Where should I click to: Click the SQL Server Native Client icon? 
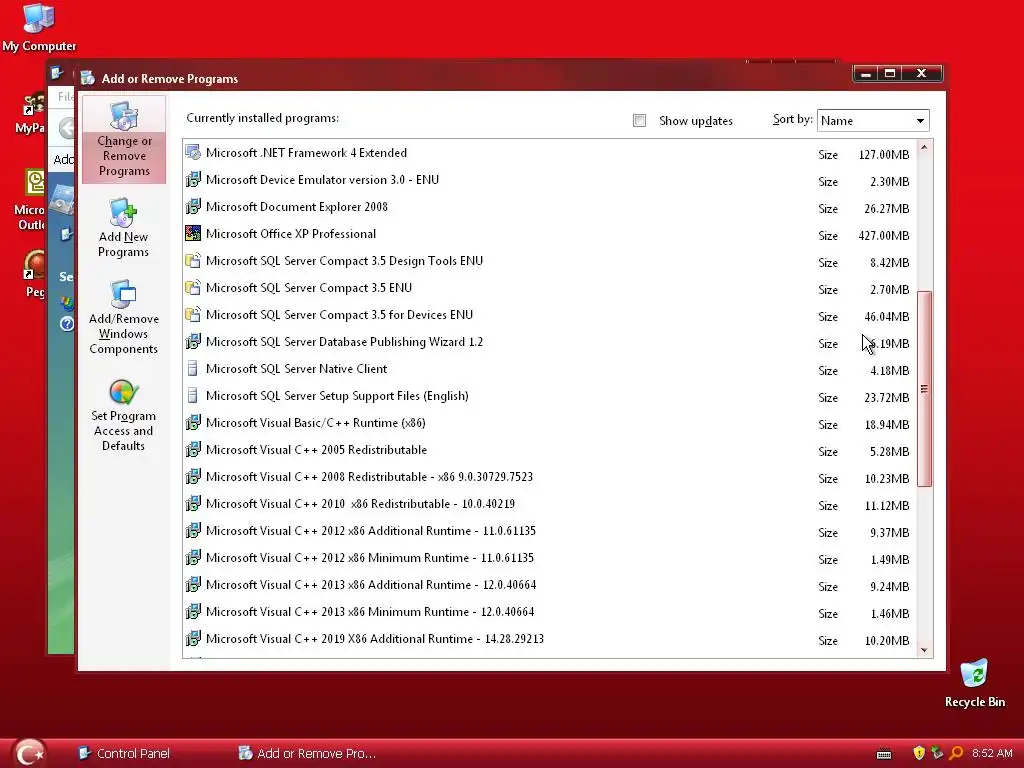click(x=193, y=369)
